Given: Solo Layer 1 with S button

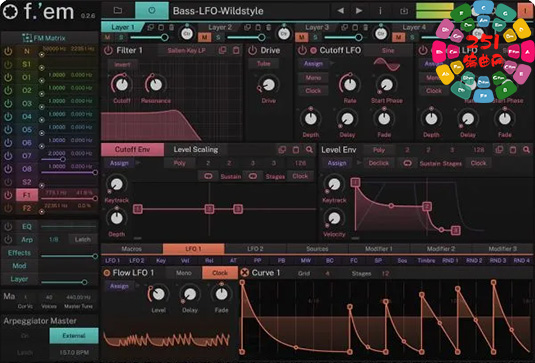Looking at the screenshot, I should coord(121,37).
